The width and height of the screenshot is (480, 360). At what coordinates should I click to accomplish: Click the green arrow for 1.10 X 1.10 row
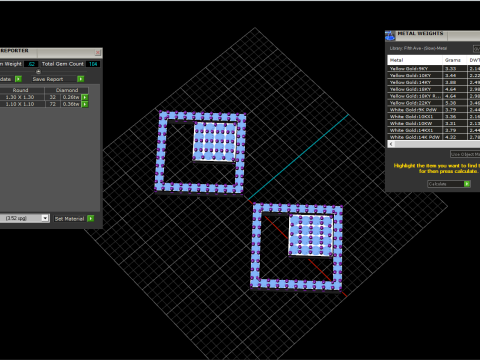pos(85,104)
